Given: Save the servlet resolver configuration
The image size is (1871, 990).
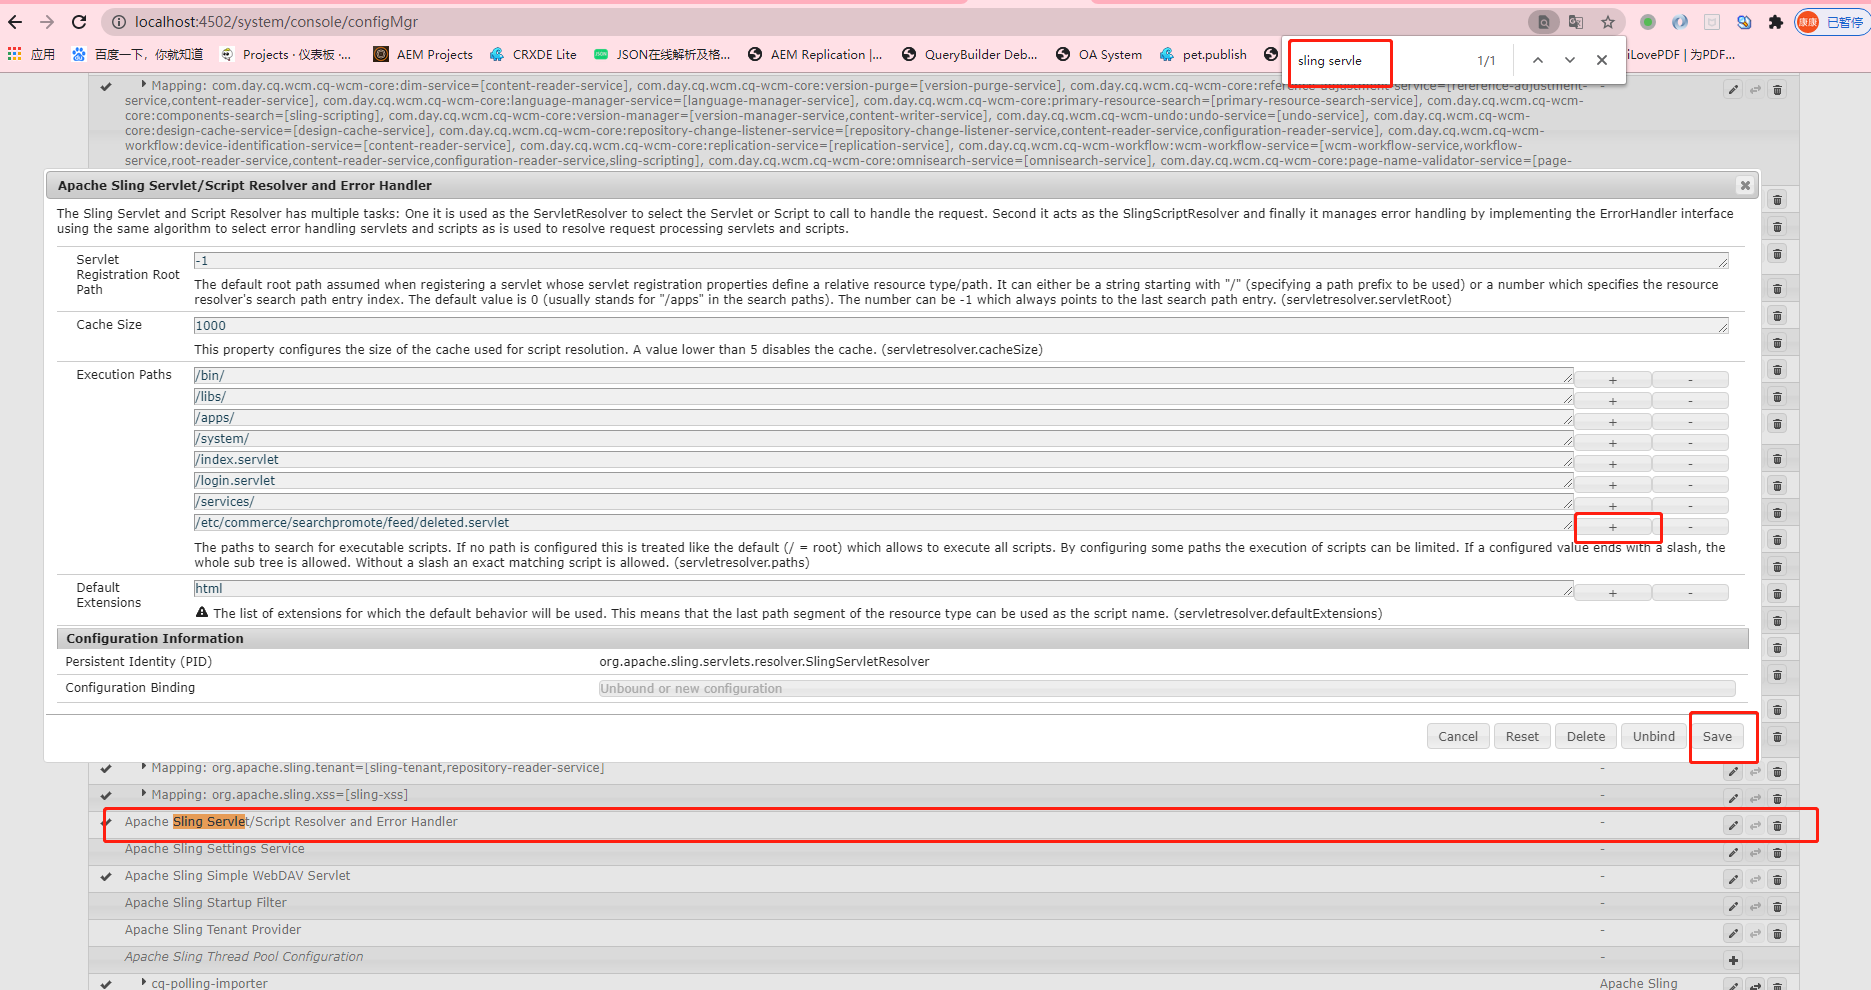Looking at the screenshot, I should tap(1717, 736).
